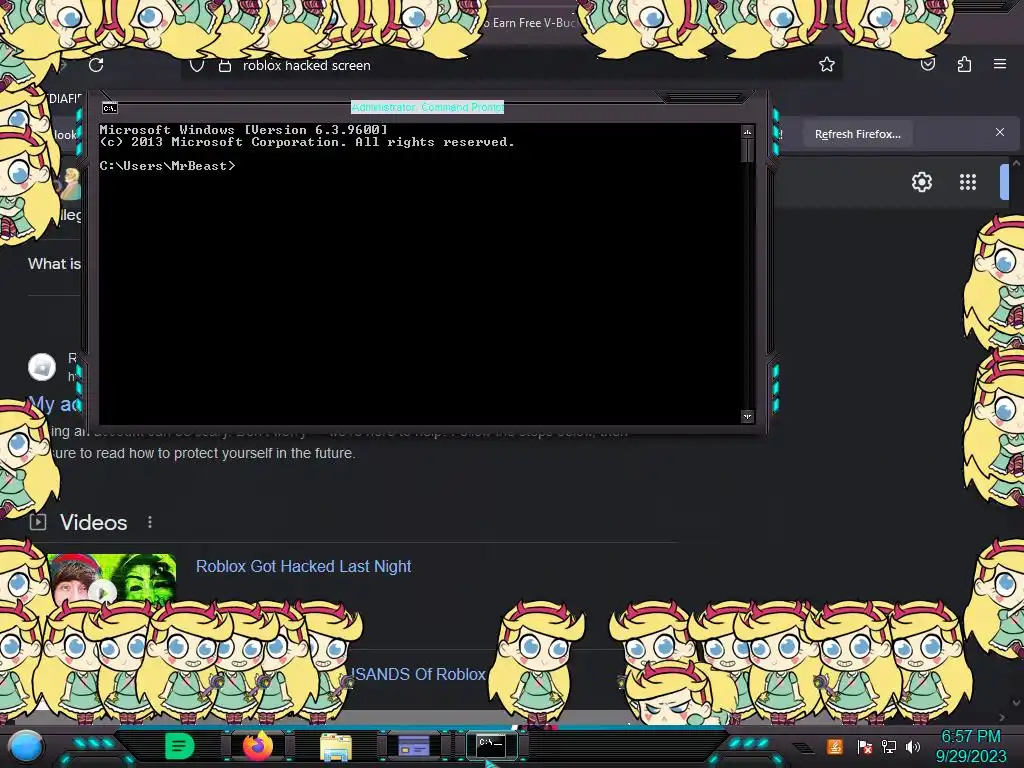Switch to Firefox from the taskbar
The width and height of the screenshot is (1024, 768).
(257, 746)
